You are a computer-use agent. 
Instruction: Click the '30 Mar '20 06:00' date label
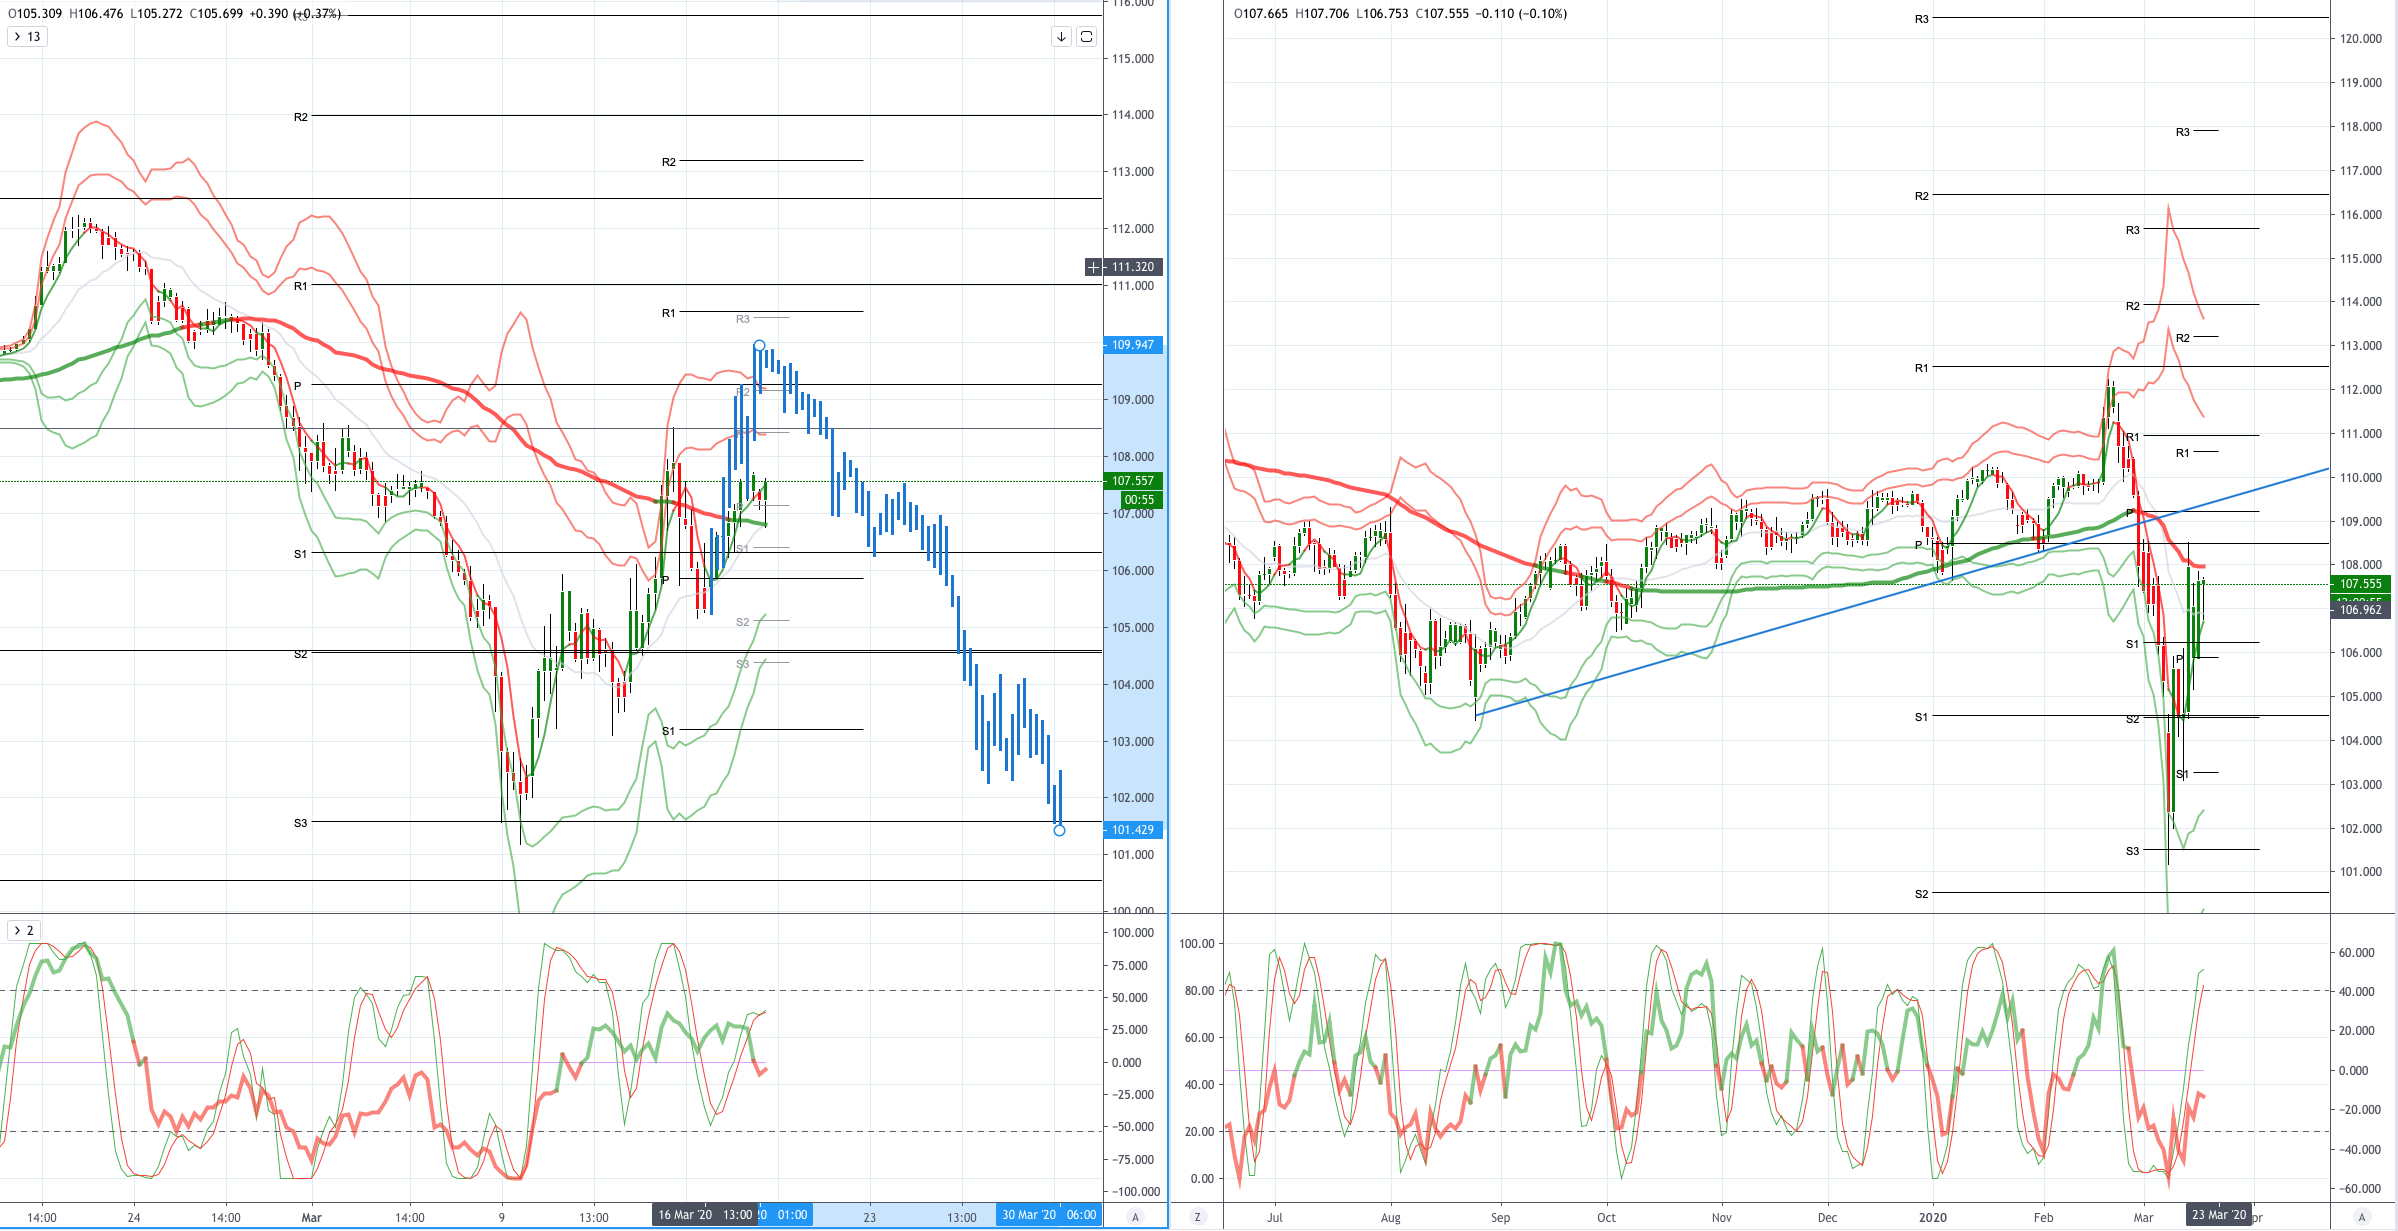1048,1215
